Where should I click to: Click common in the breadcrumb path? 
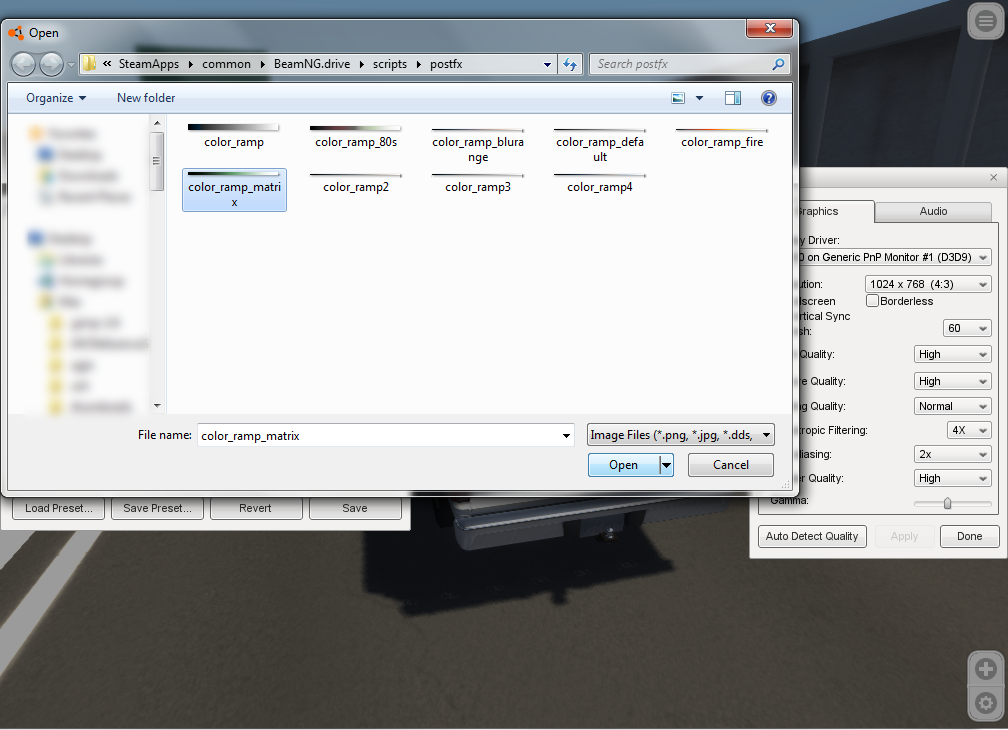coord(226,64)
